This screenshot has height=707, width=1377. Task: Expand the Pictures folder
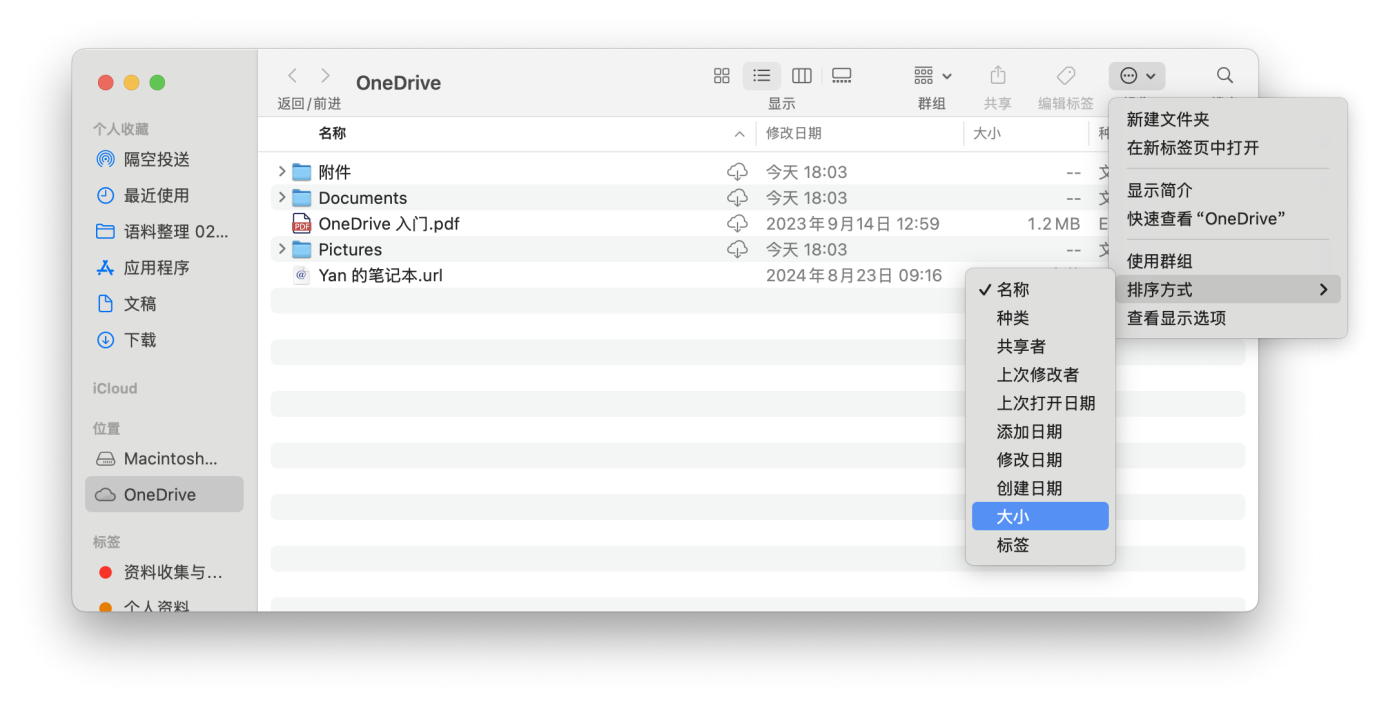[282, 249]
